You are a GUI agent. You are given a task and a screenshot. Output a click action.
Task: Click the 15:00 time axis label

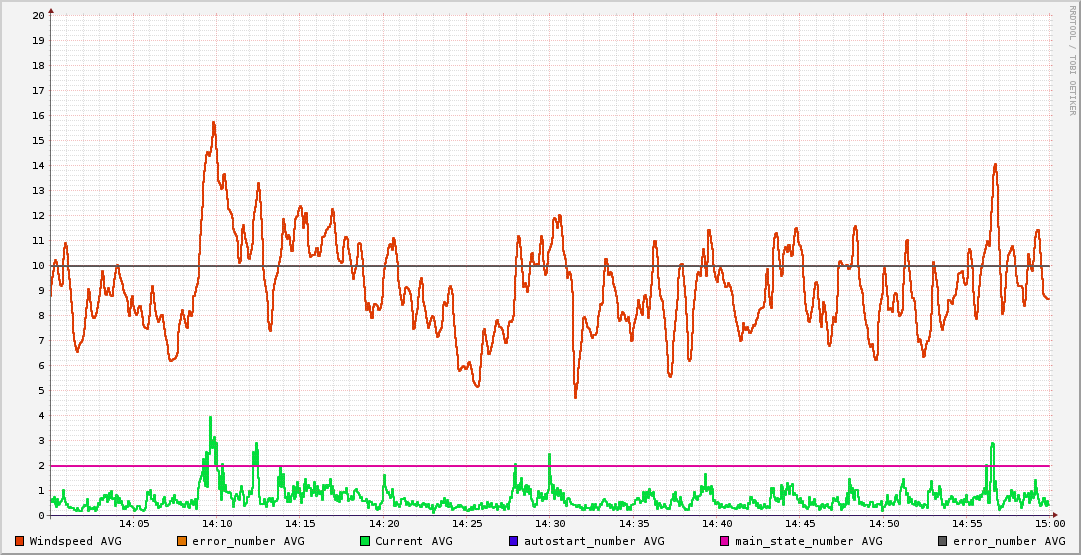click(1049, 524)
